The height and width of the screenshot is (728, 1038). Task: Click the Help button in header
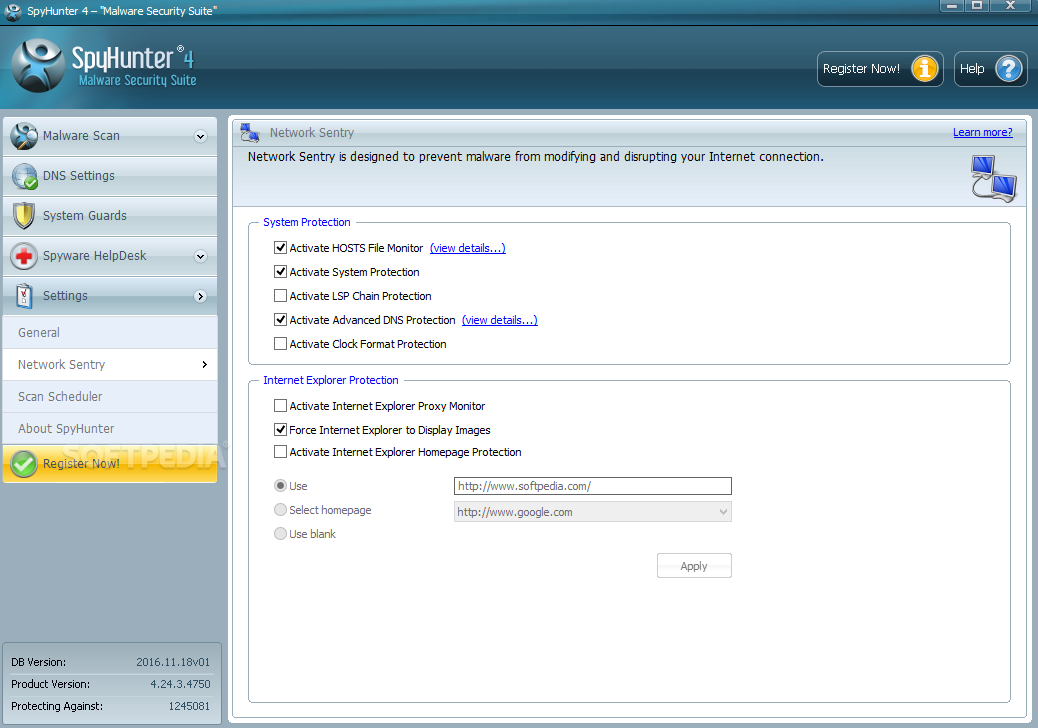pyautogui.click(x=990, y=69)
